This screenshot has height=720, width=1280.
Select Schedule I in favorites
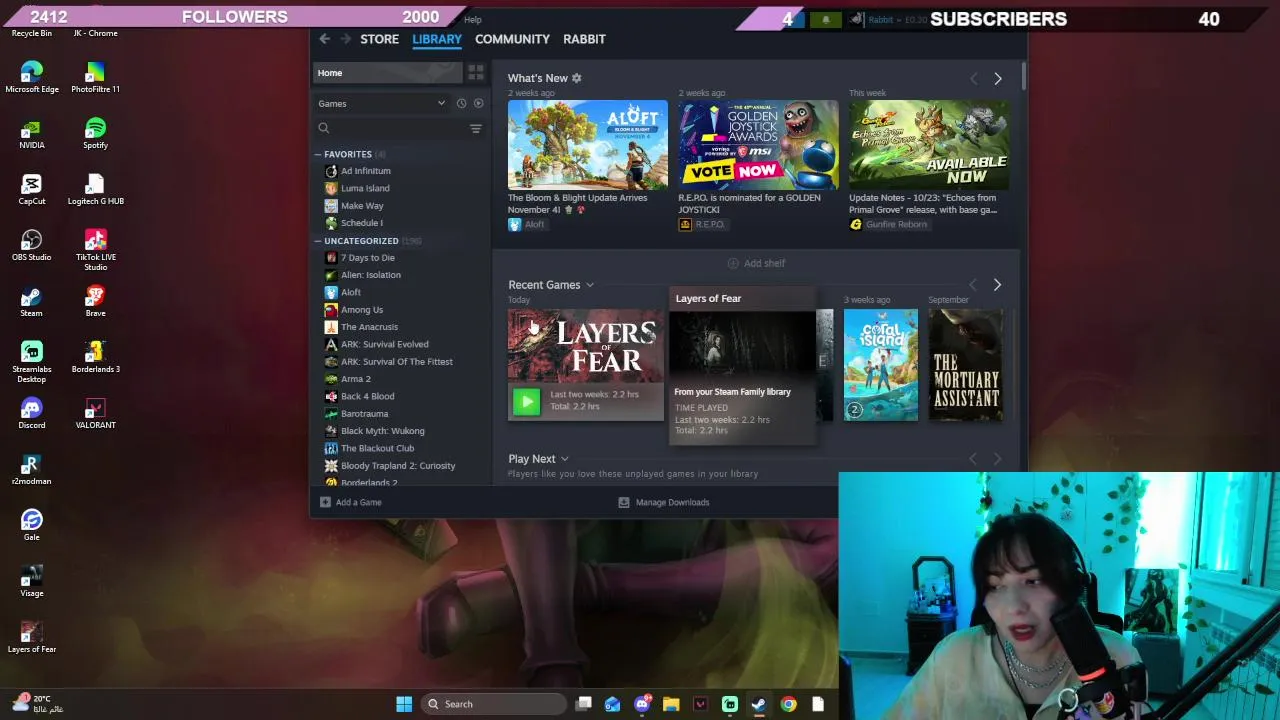(361, 223)
